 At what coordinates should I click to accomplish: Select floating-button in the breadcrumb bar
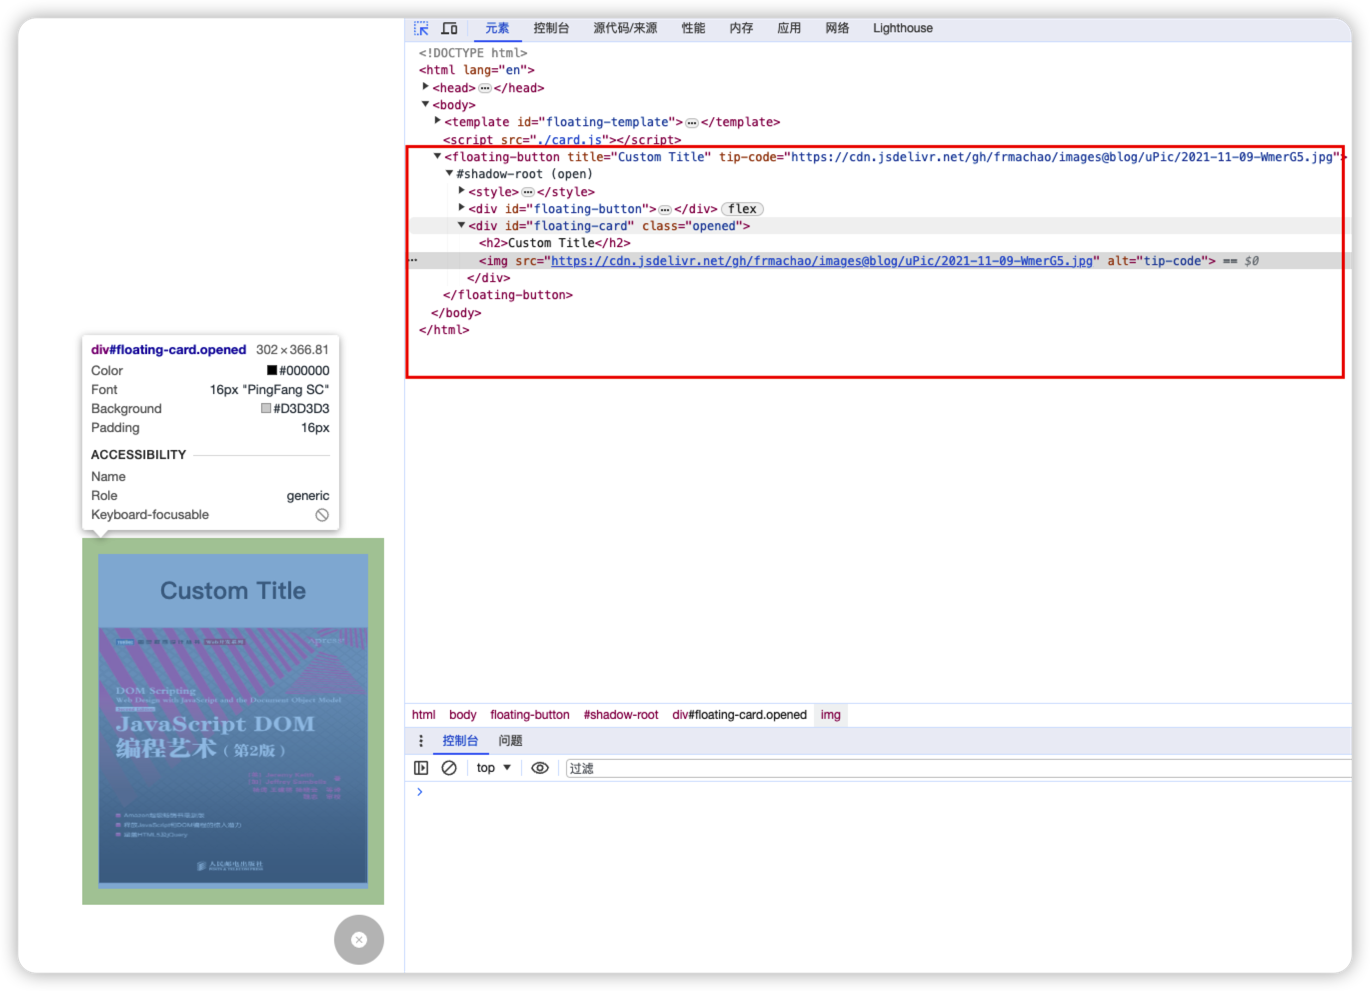pos(529,715)
